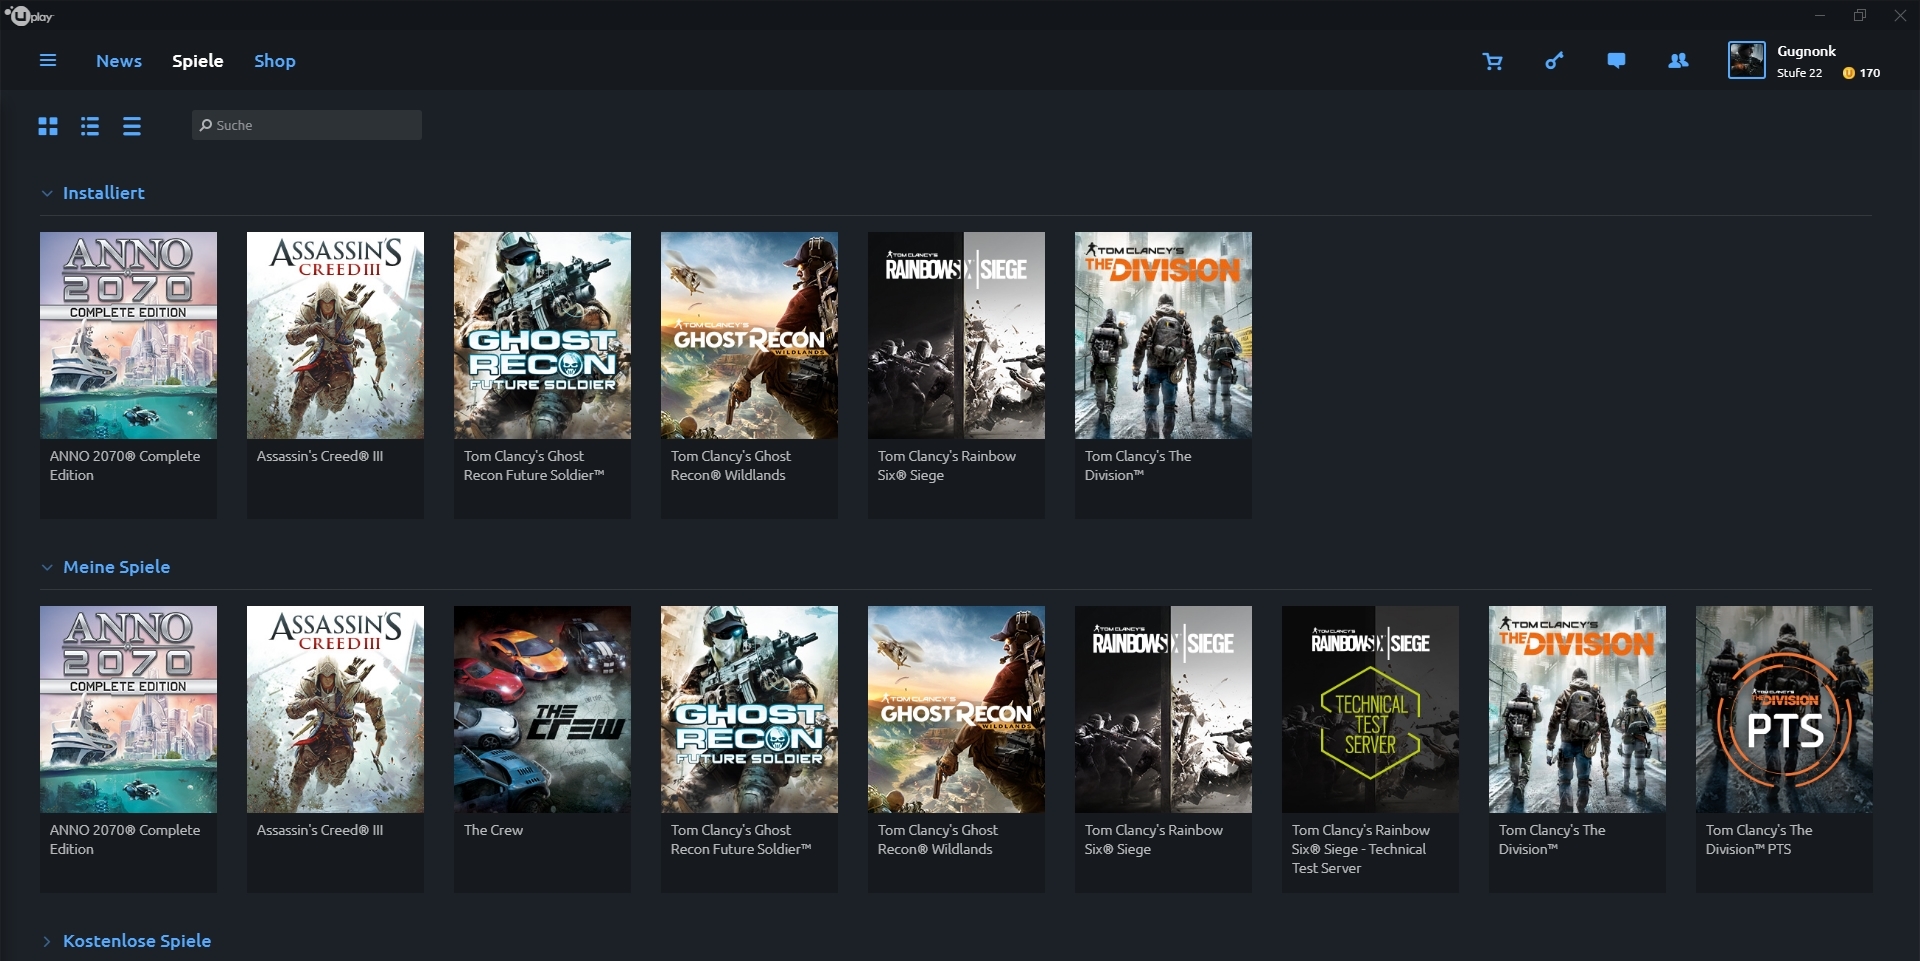1920x961 pixels.
Task: Go to the News tab
Action: pos(119,61)
